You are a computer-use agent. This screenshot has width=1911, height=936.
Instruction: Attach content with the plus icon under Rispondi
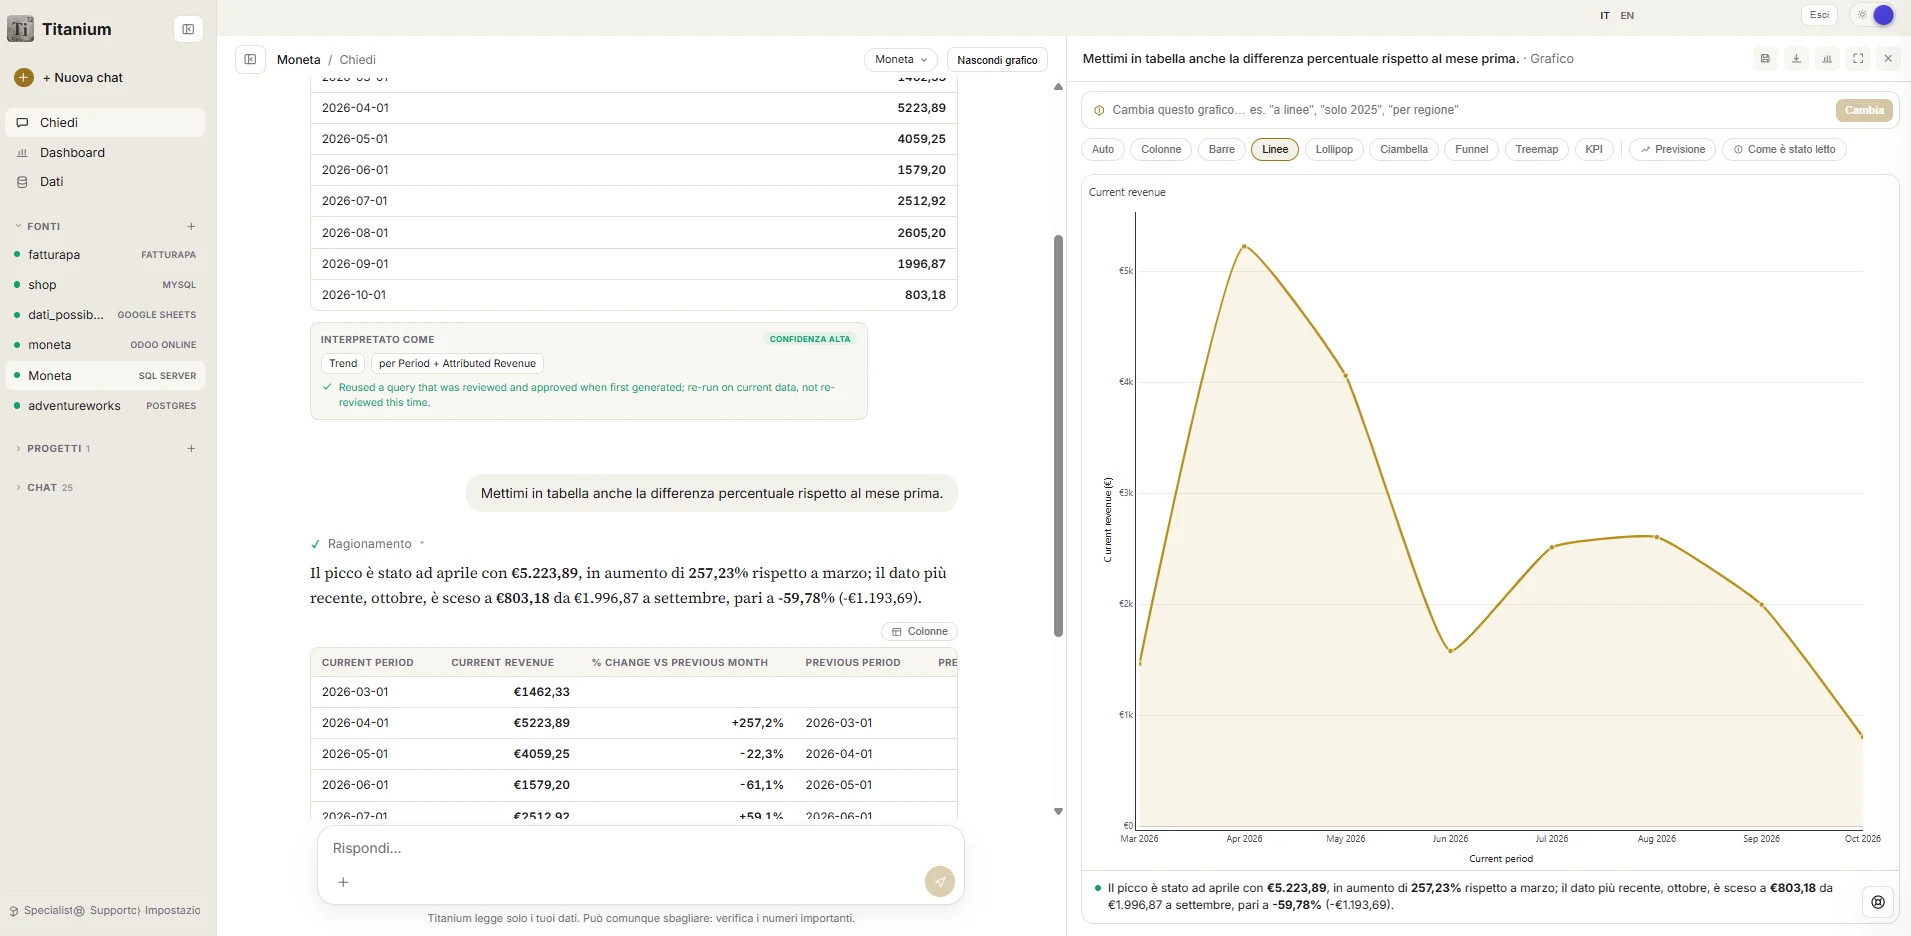tap(343, 882)
